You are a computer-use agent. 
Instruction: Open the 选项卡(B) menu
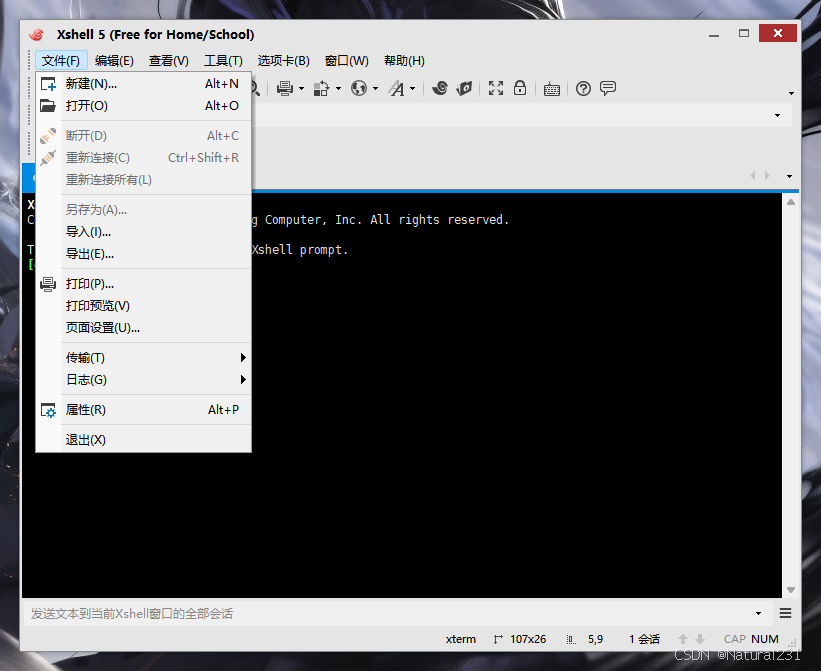click(284, 61)
